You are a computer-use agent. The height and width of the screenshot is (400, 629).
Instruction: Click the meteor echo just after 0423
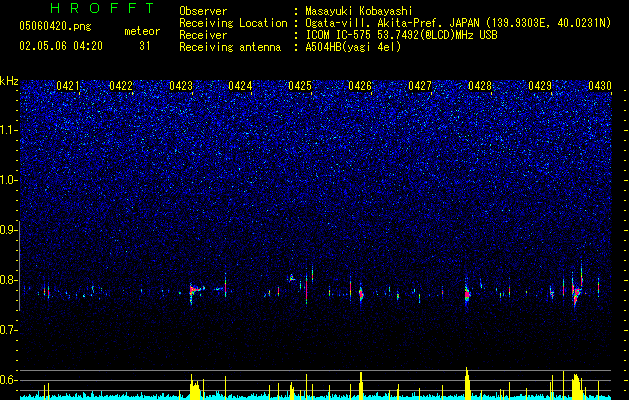point(195,291)
